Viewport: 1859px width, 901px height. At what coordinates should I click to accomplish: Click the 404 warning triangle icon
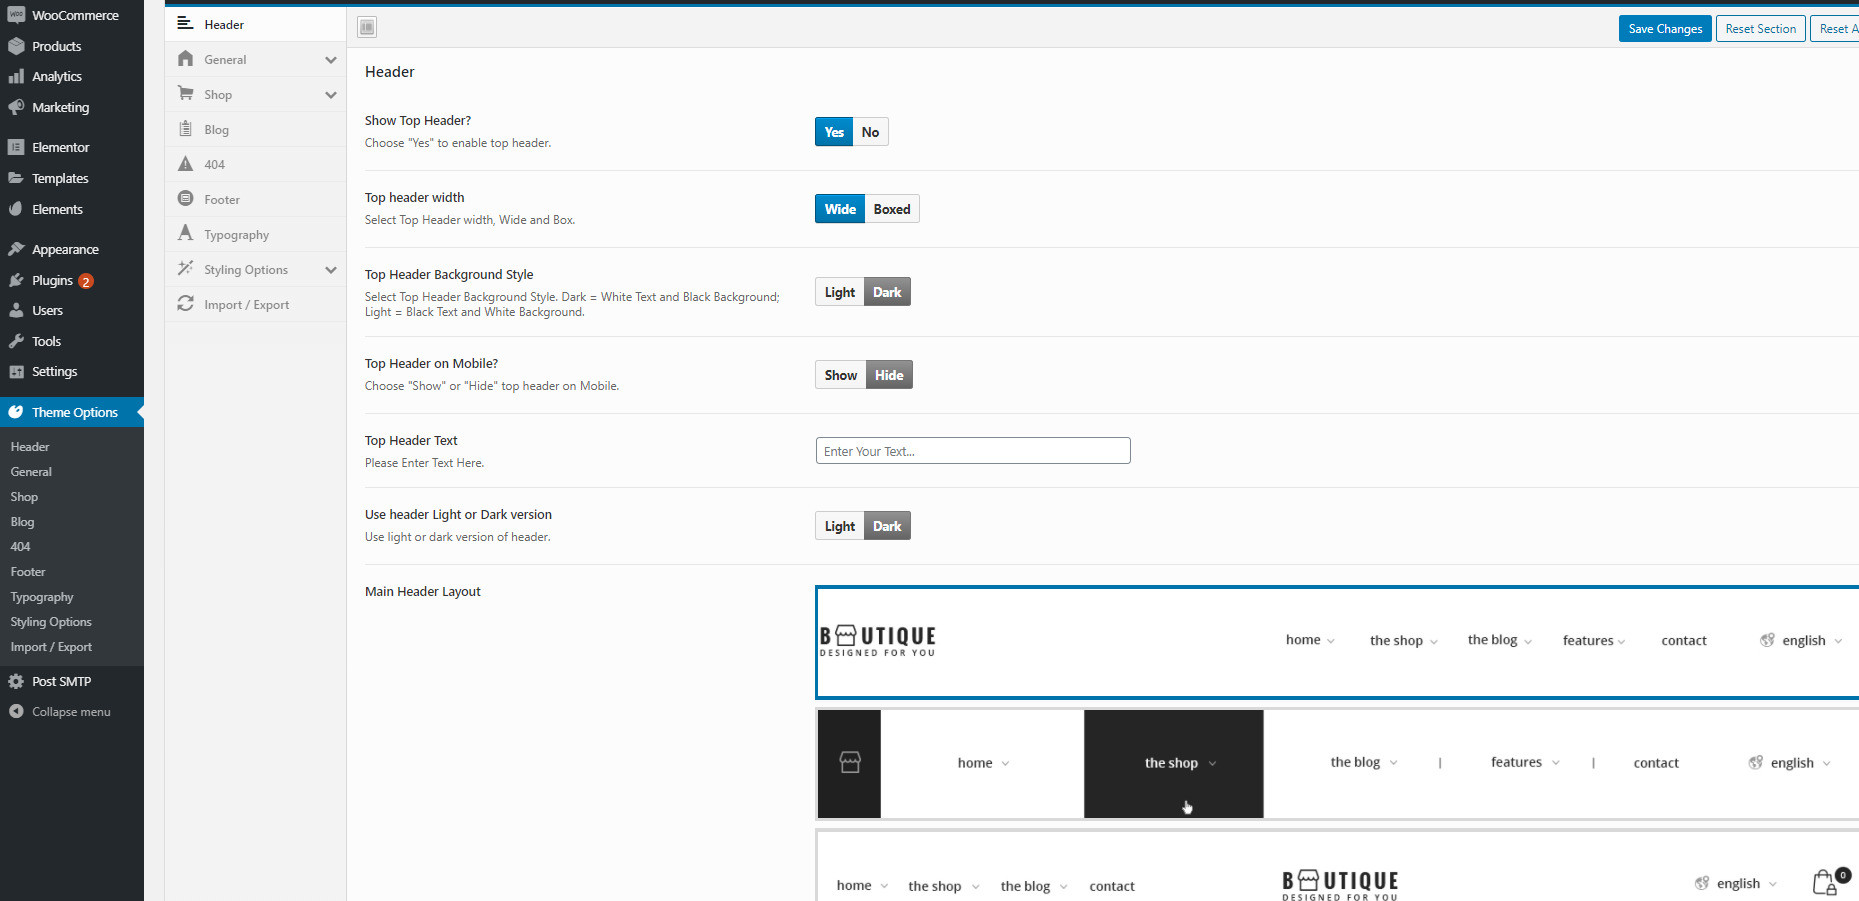pos(185,164)
